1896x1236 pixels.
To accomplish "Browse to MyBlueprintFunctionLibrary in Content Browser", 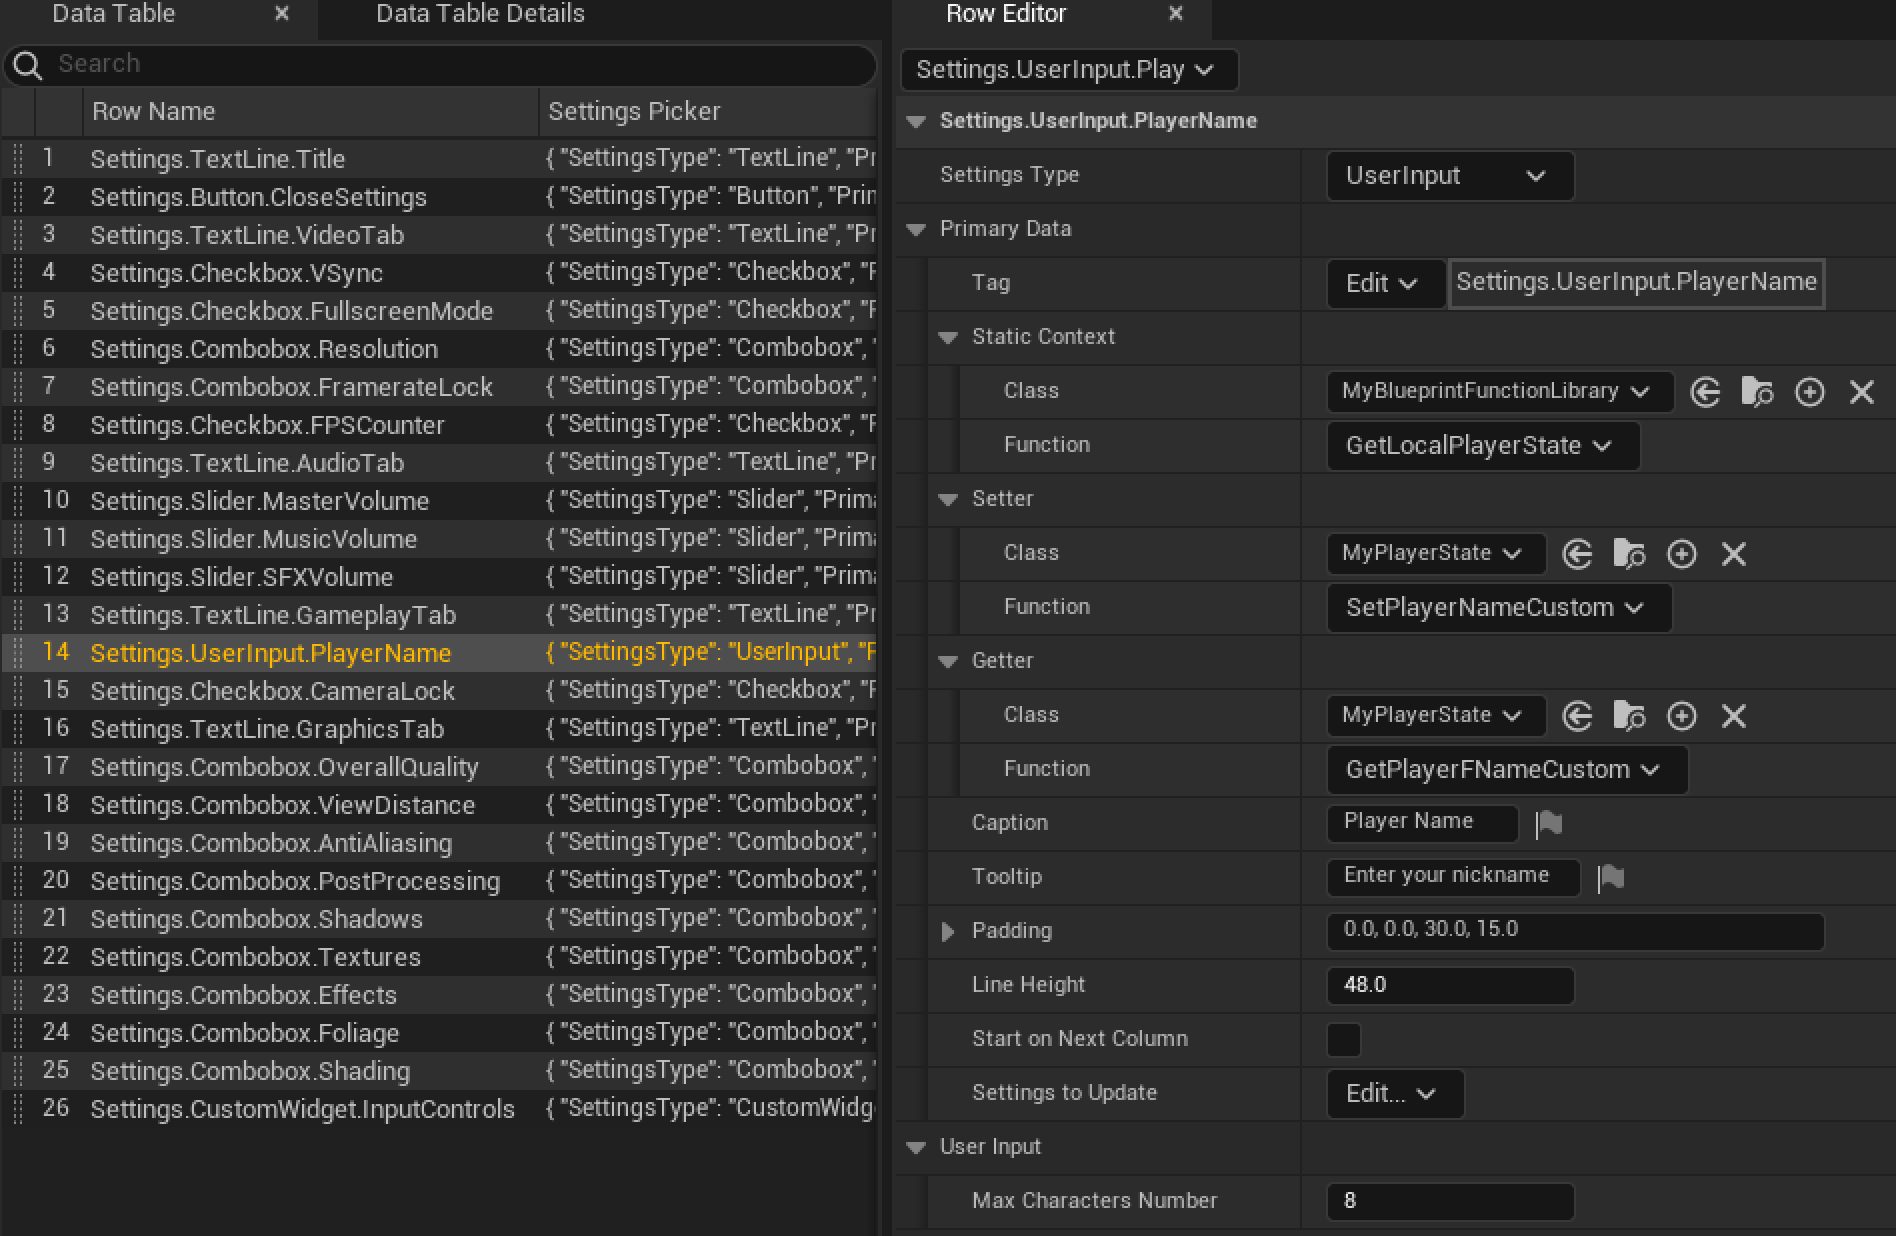I will (x=1759, y=391).
